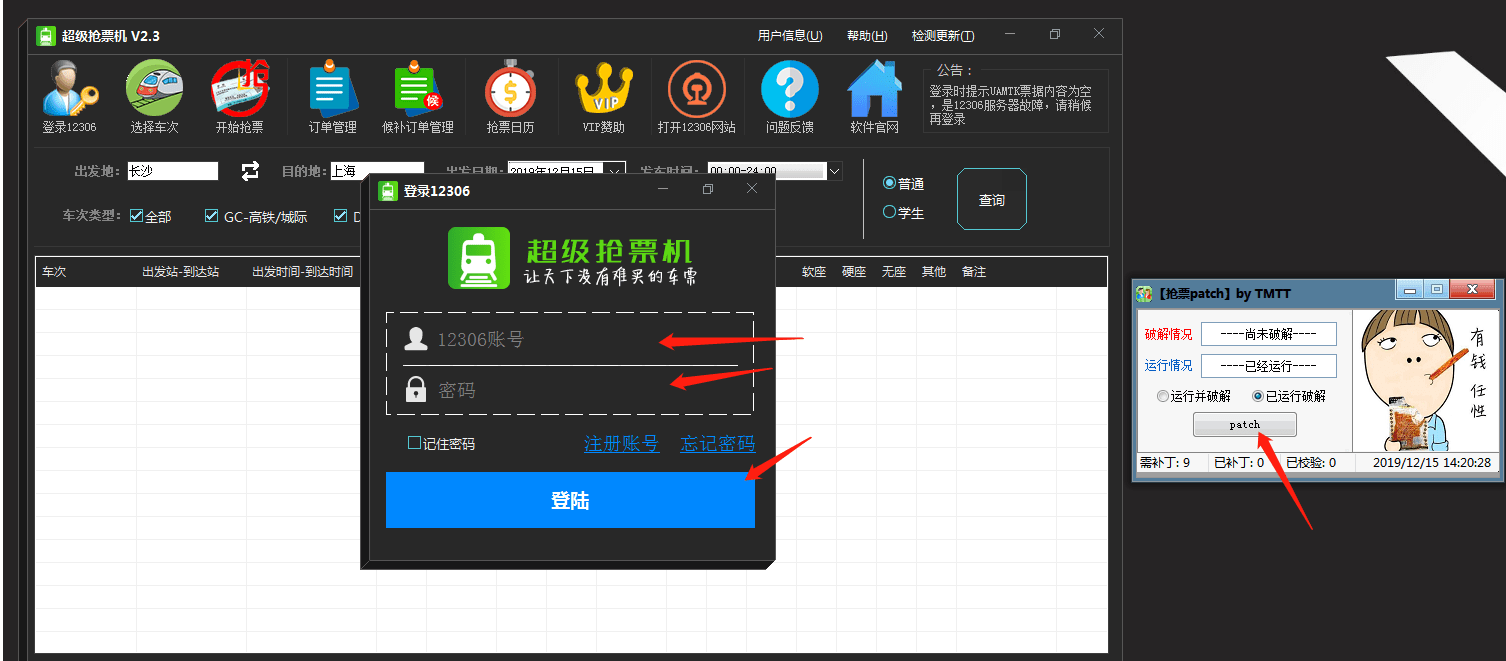Click the VIP赞助 sponsor icon

click(x=604, y=95)
